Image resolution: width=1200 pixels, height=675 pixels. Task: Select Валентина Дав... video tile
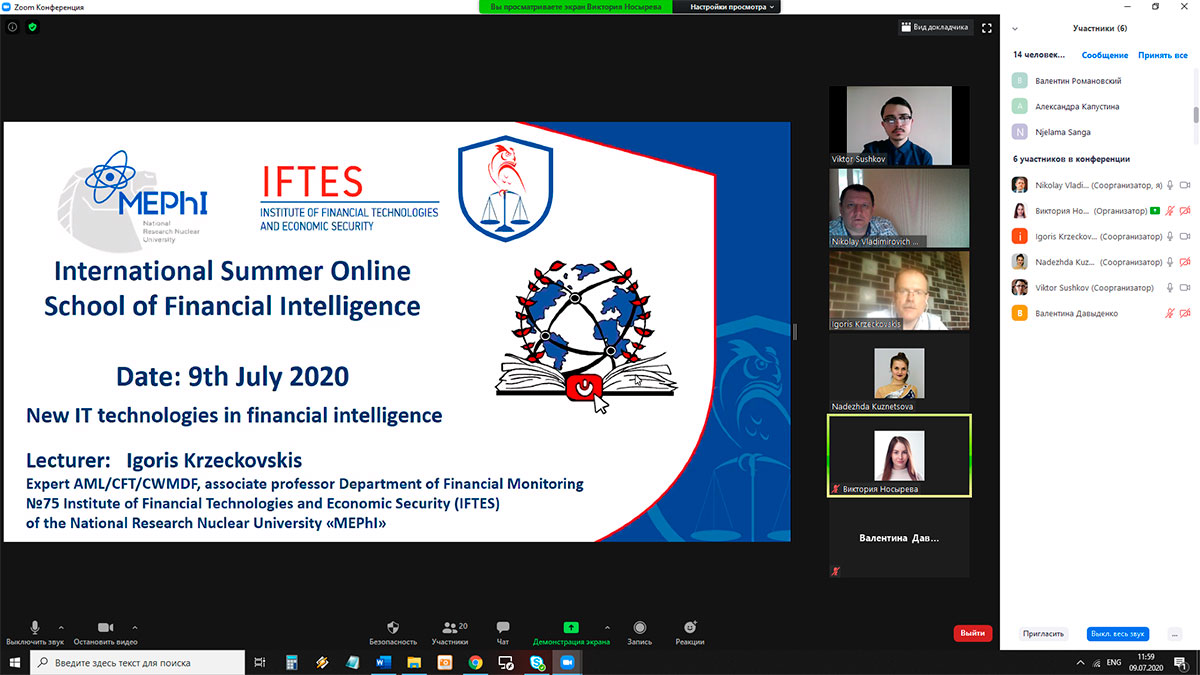[898, 539]
